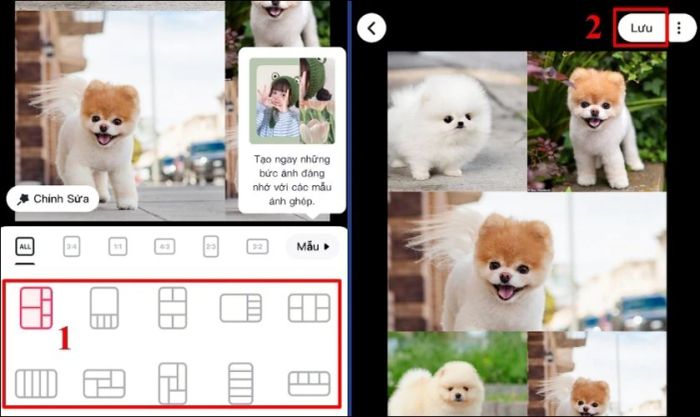This screenshot has width=700, height=417.
Task: Open the three-dot more options menu
Action: pyautogui.click(x=679, y=28)
